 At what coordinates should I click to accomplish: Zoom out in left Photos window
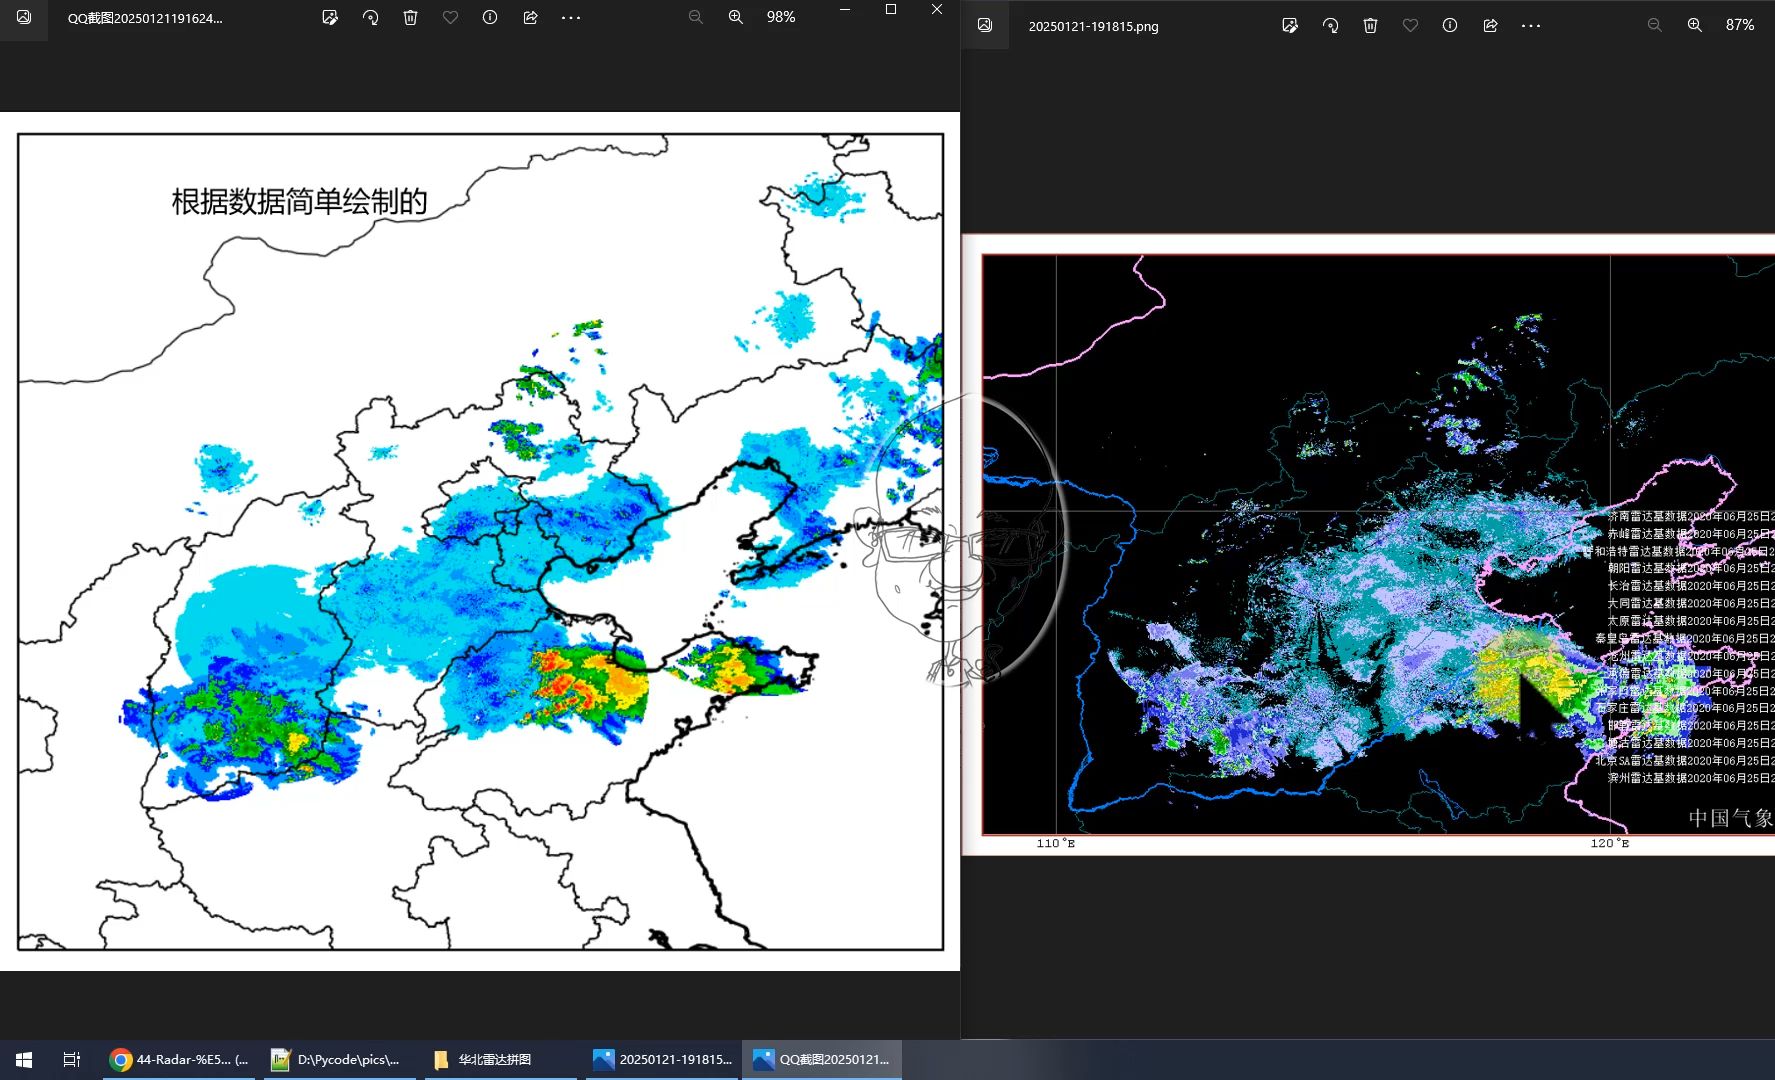click(696, 17)
